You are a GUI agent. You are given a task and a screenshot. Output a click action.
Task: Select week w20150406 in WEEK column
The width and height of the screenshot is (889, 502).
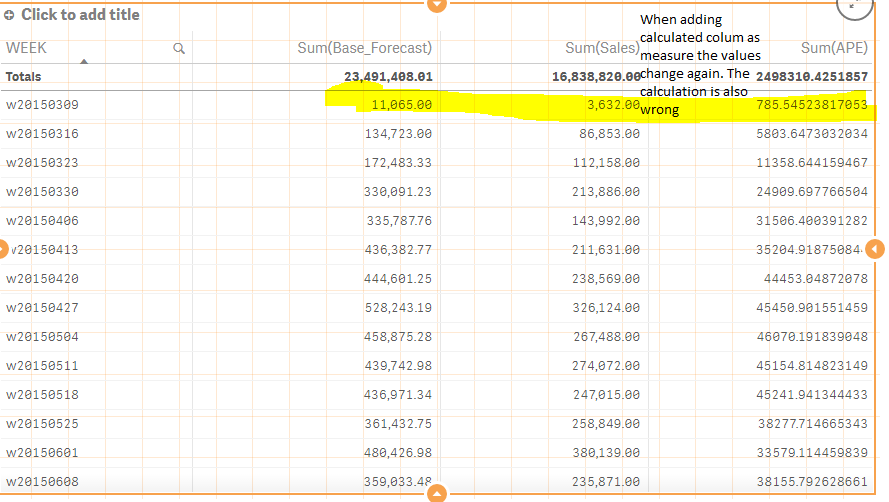tap(43, 220)
